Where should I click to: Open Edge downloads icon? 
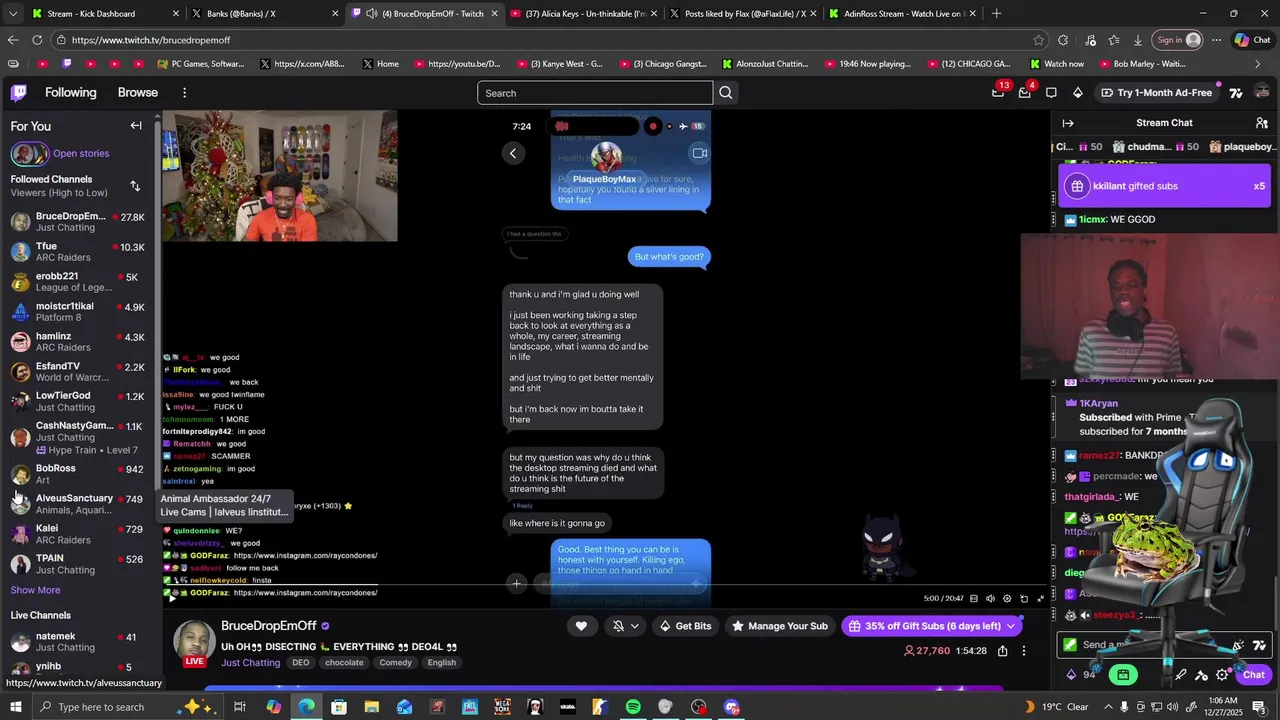[x=1138, y=40]
